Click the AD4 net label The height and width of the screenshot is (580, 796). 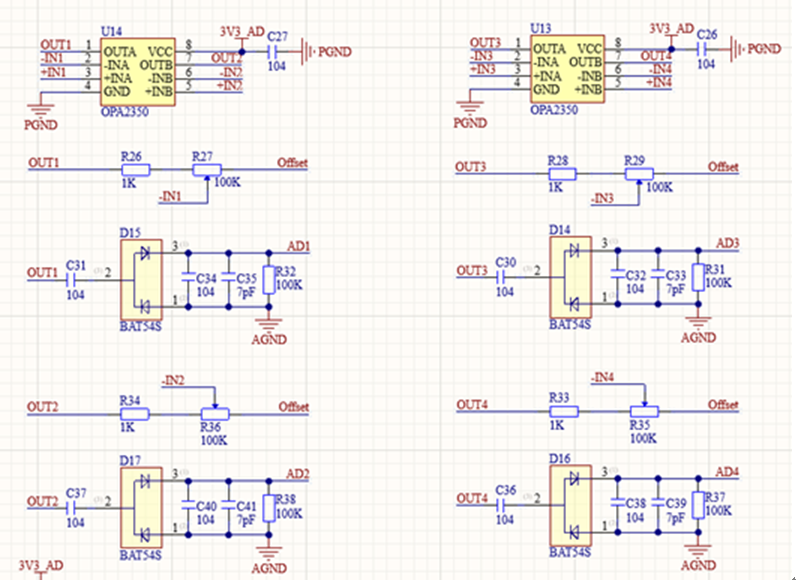727,472
